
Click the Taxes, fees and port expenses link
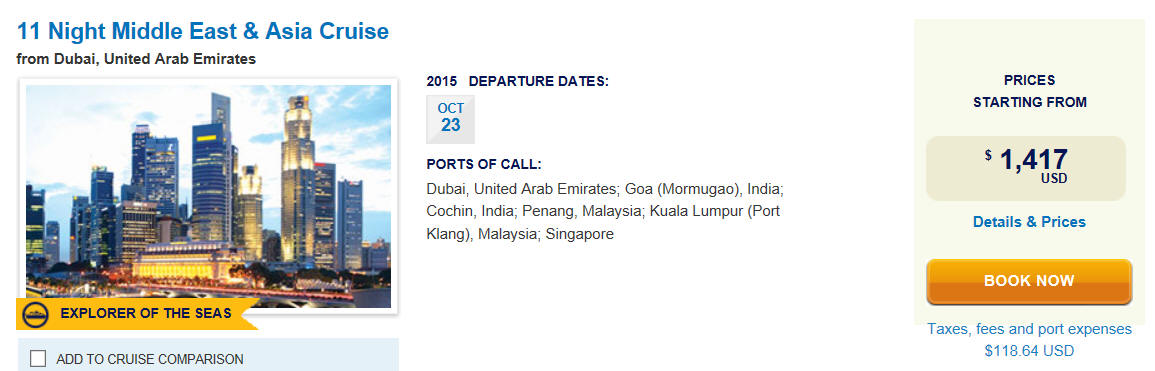[1029, 329]
